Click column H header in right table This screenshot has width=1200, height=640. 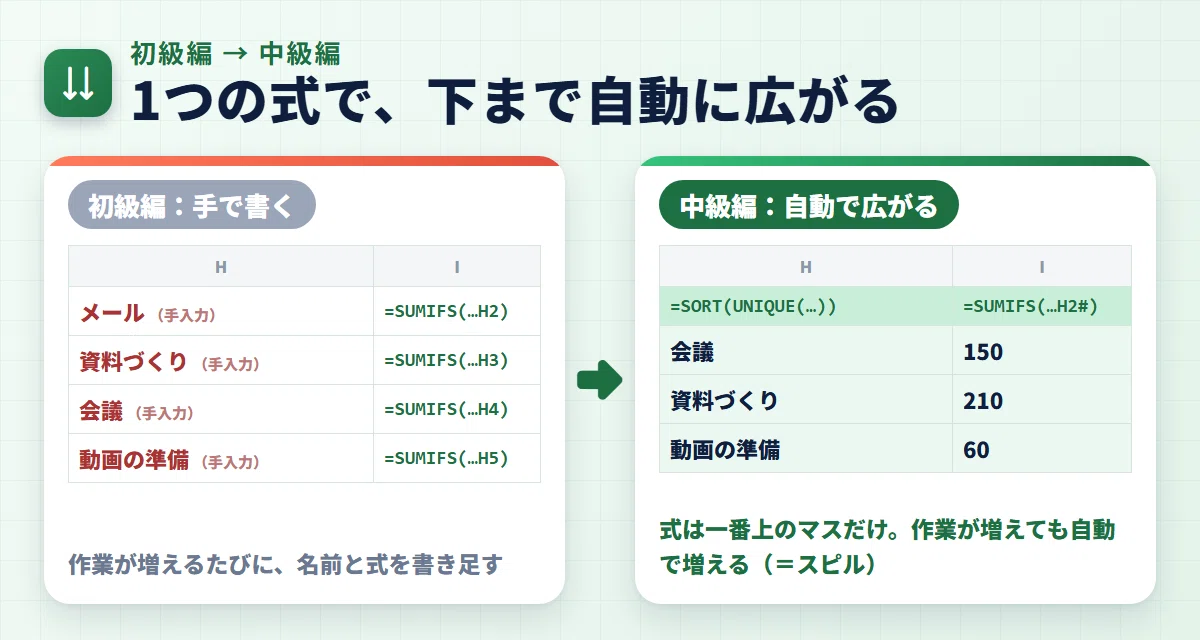tap(806, 266)
